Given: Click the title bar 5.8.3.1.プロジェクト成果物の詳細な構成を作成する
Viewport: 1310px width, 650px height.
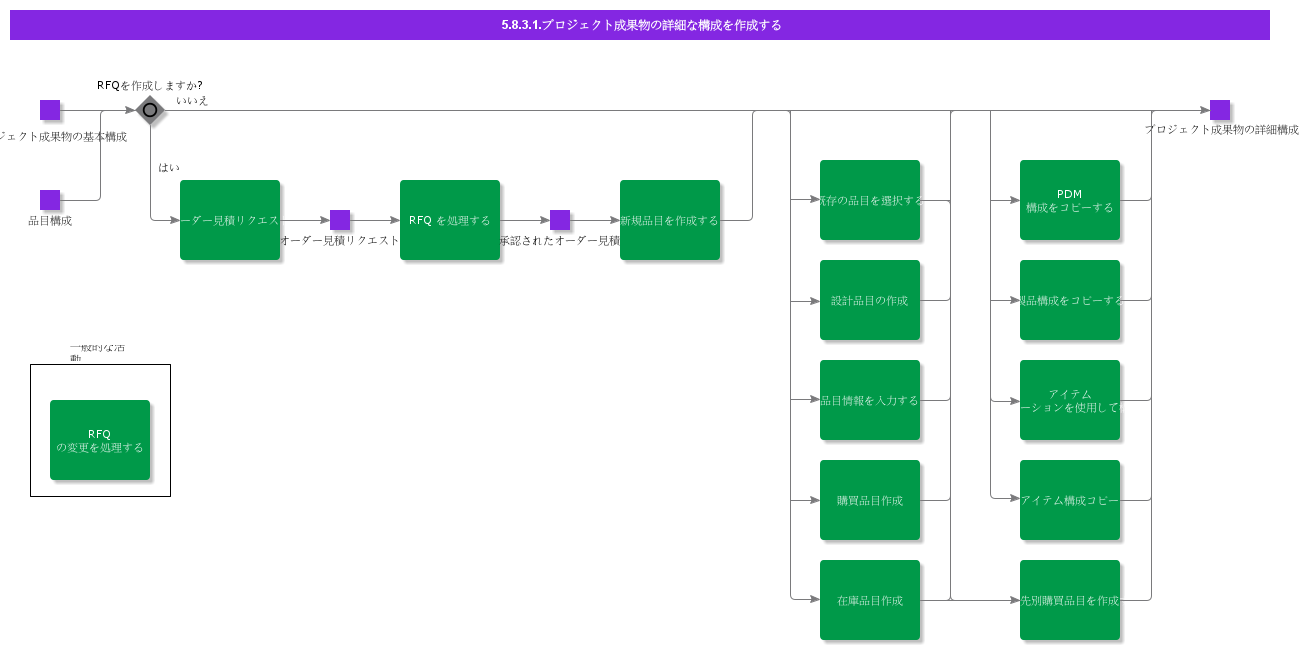Looking at the screenshot, I should click(x=640, y=25).
